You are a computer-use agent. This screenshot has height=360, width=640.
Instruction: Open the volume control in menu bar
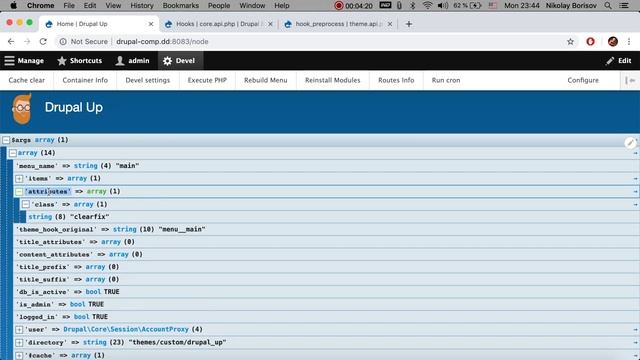click(x=442, y=5)
